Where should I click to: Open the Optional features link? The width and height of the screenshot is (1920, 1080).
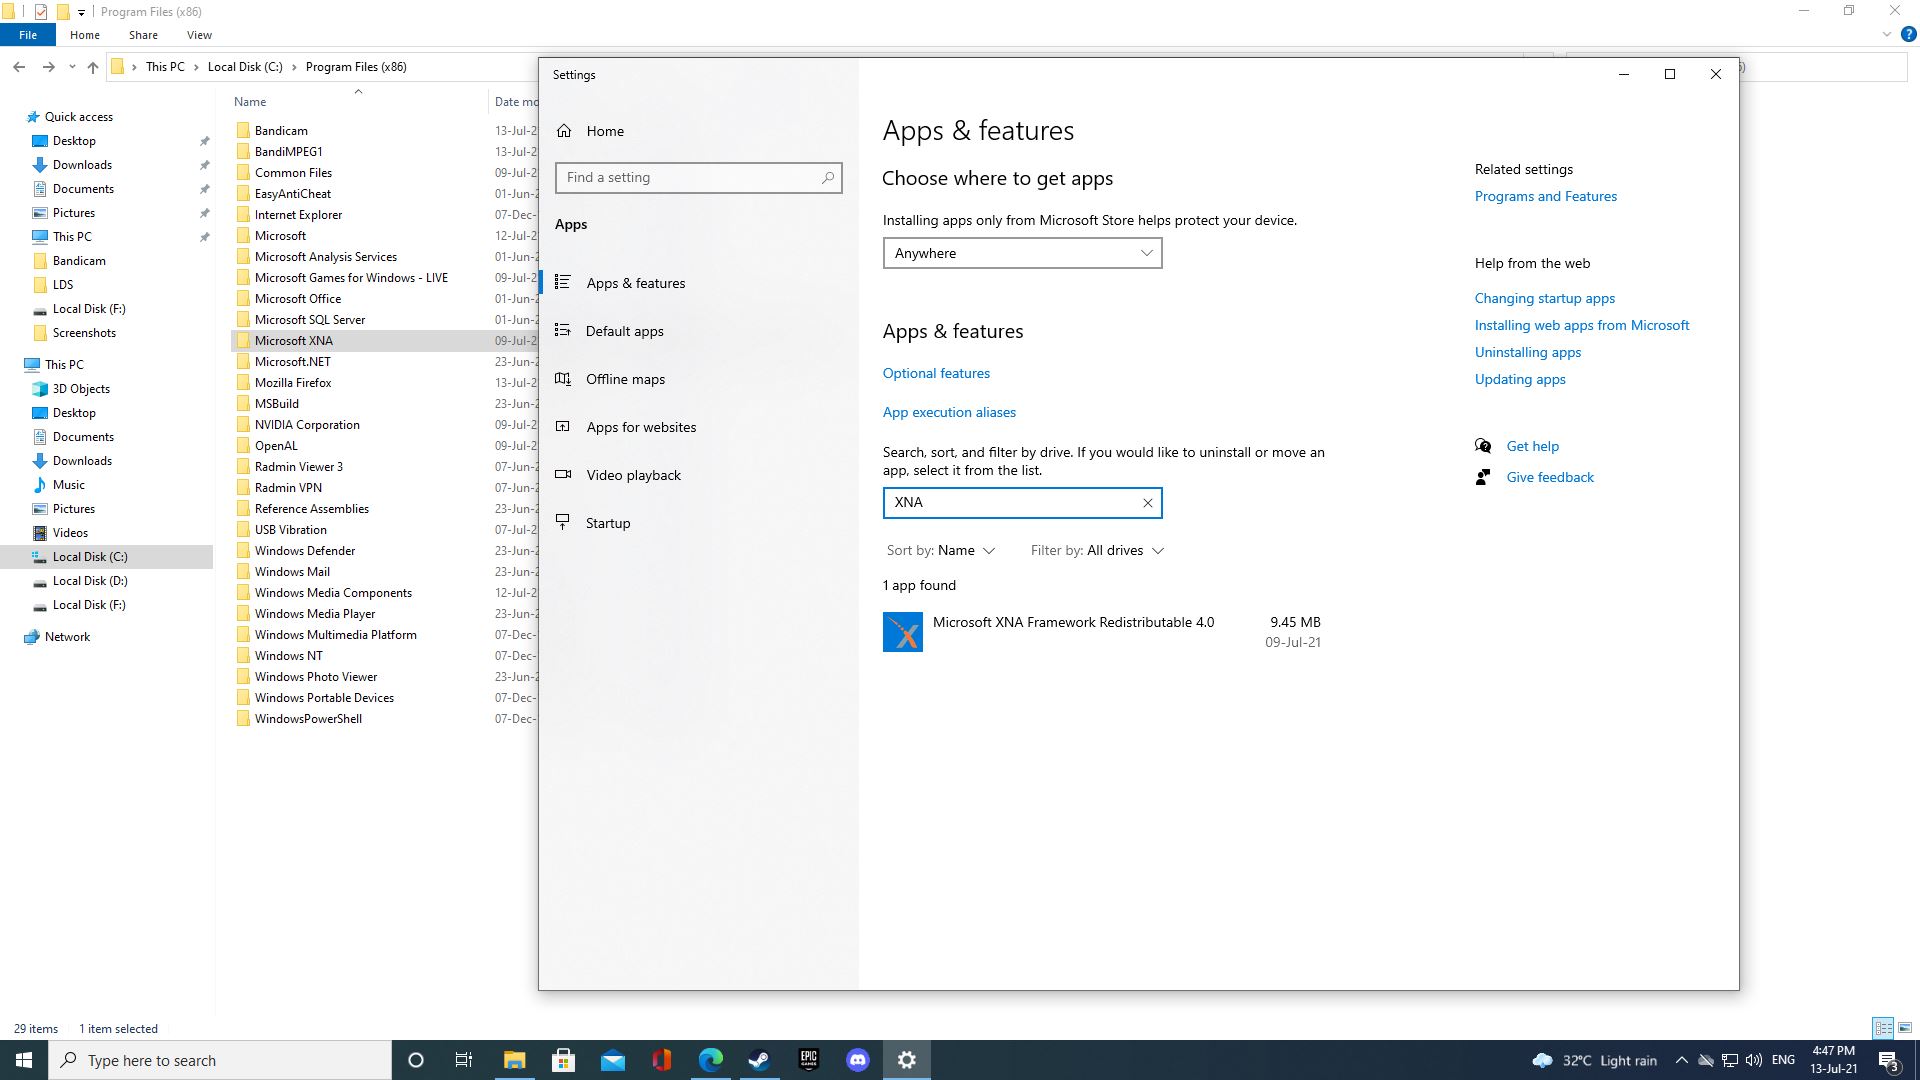[x=935, y=373]
